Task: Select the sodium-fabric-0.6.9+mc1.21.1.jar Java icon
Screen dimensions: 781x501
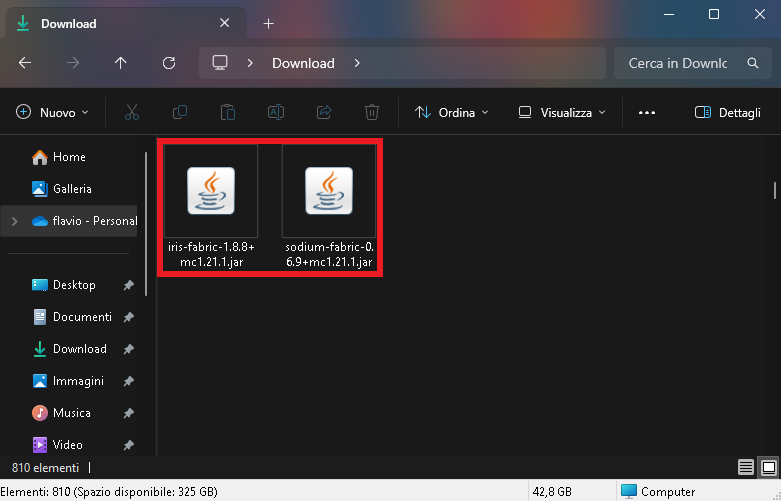Action: pos(329,191)
